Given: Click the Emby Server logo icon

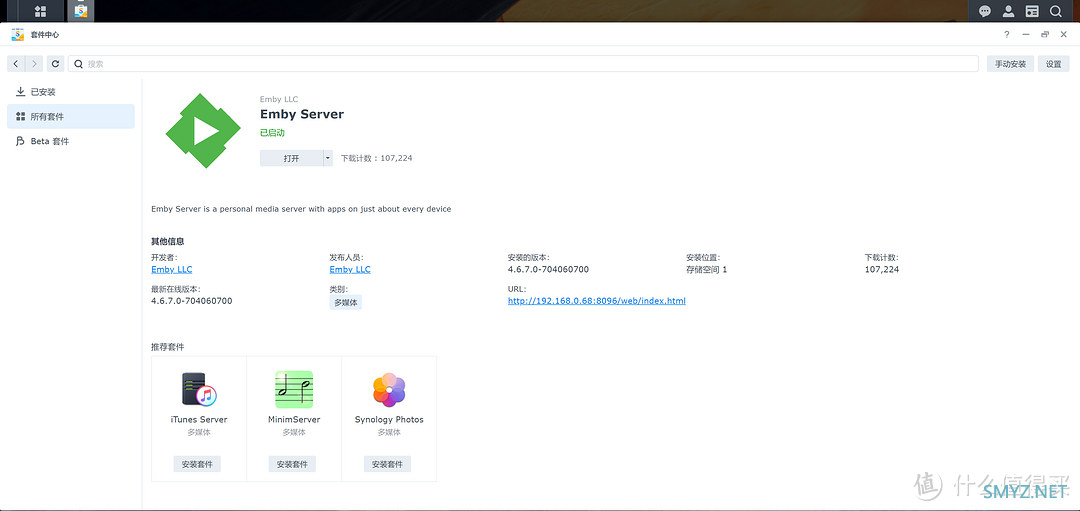Looking at the screenshot, I should pyautogui.click(x=204, y=130).
